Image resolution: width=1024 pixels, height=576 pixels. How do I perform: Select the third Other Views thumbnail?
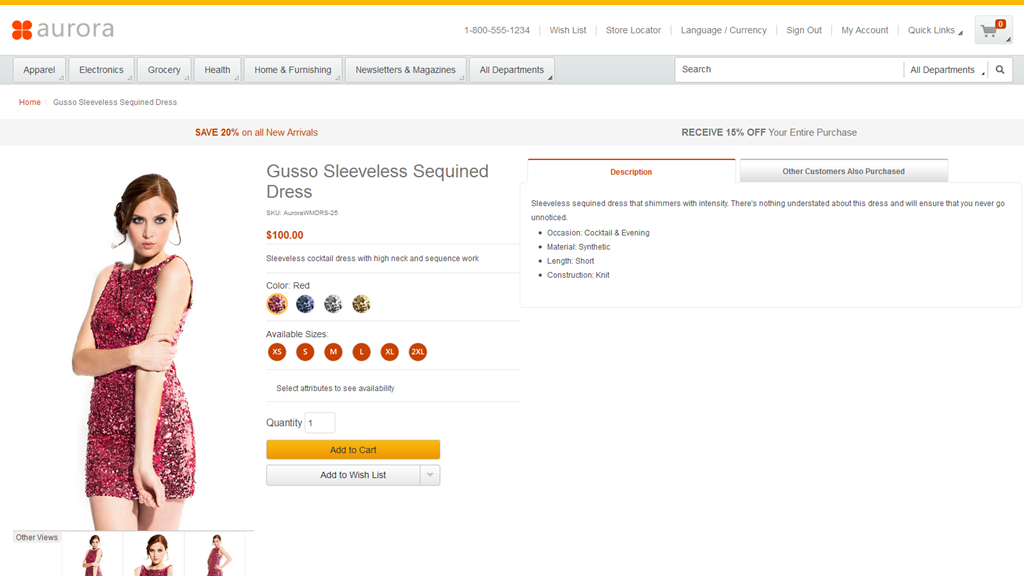pyautogui.click(x=215, y=554)
